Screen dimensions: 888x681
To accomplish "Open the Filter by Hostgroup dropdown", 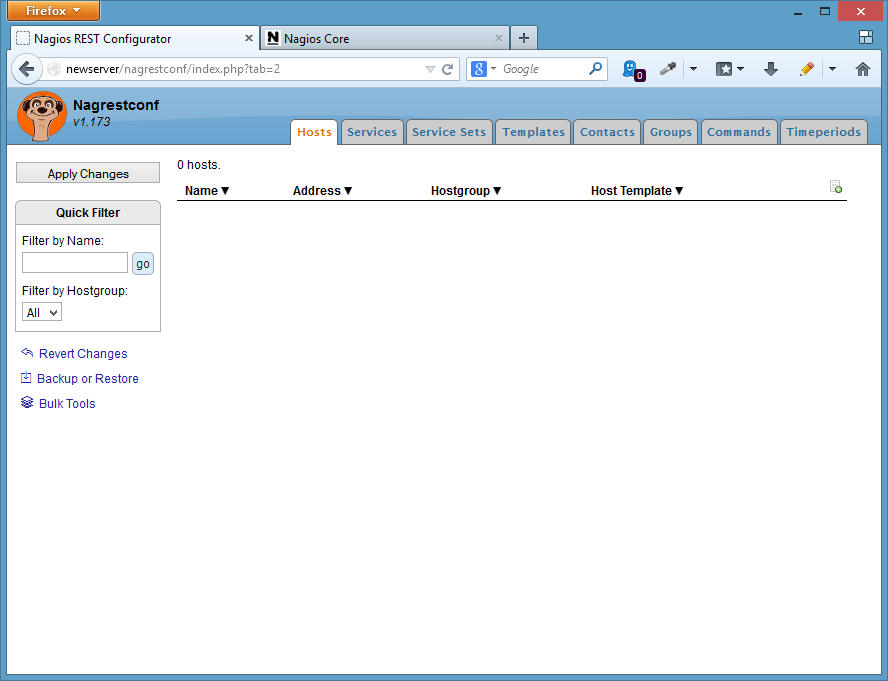I will click(41, 312).
